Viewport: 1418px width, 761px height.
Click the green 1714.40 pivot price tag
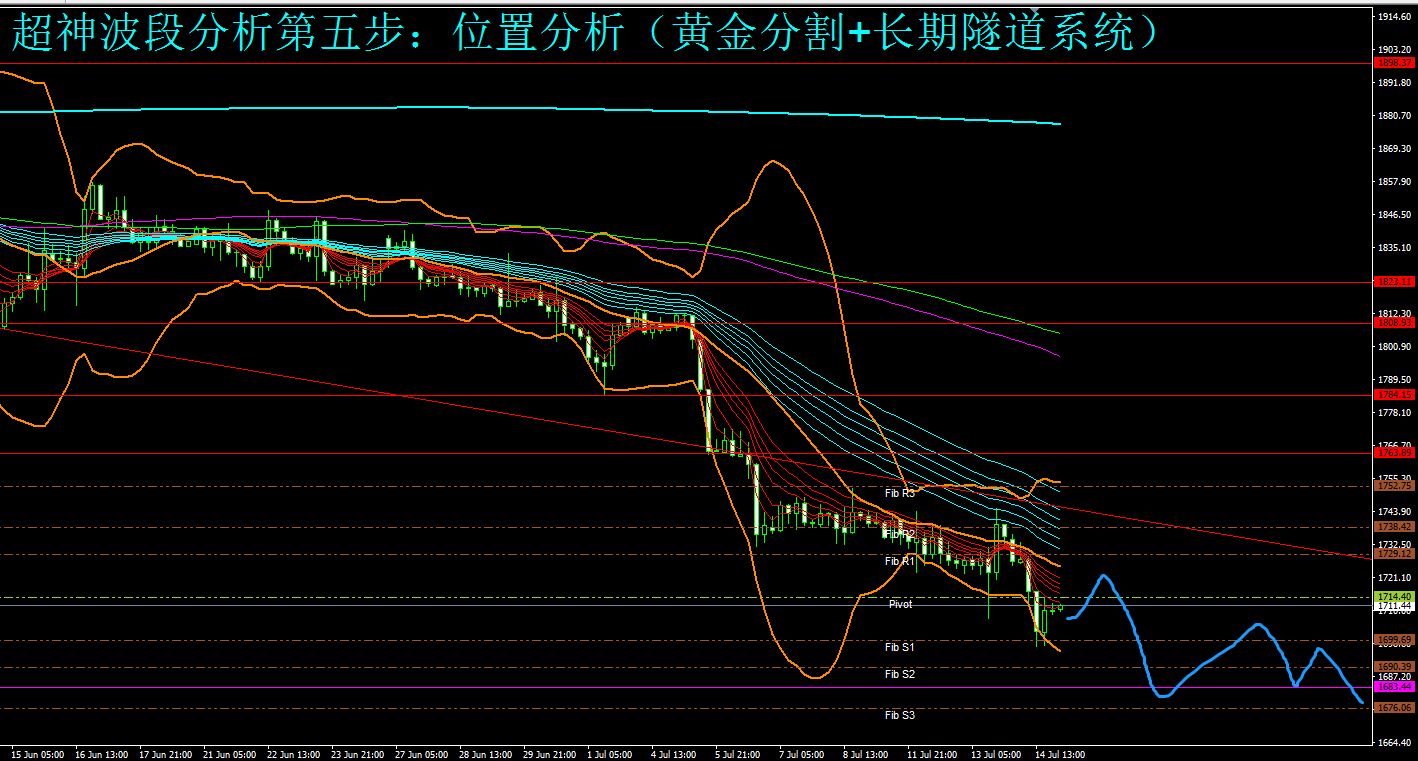(1394, 597)
